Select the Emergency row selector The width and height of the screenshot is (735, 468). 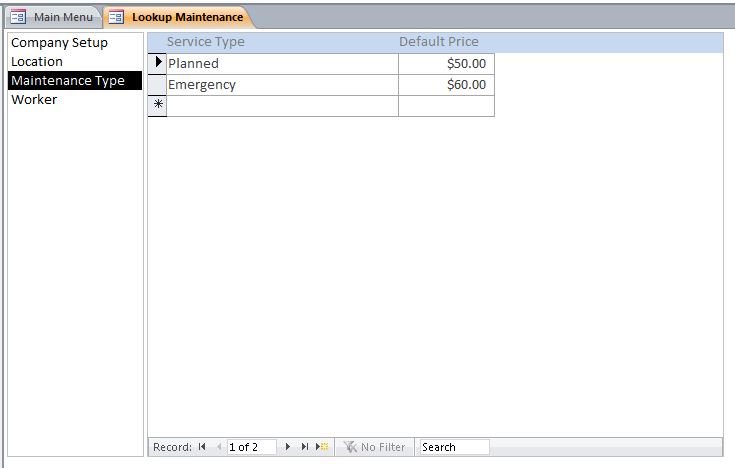pyautogui.click(x=157, y=85)
